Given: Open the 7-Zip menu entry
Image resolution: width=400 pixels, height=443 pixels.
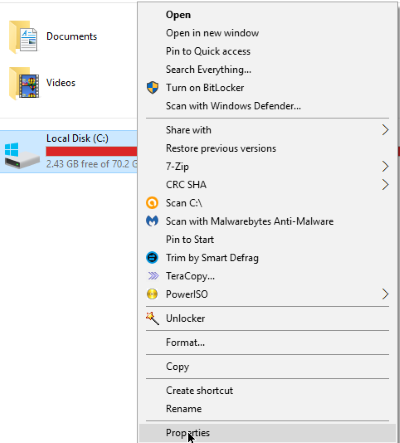Looking at the screenshot, I should [268, 166].
